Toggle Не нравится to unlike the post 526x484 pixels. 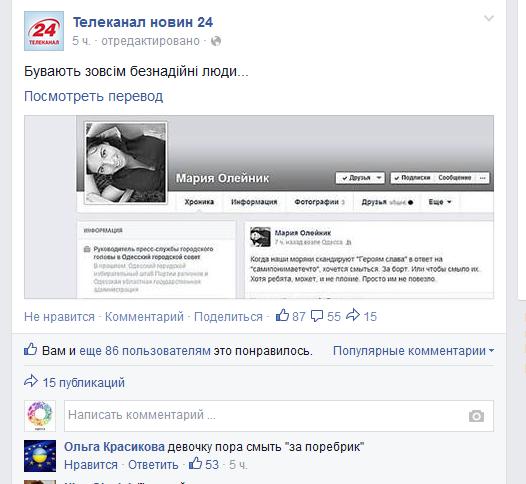coord(59,317)
